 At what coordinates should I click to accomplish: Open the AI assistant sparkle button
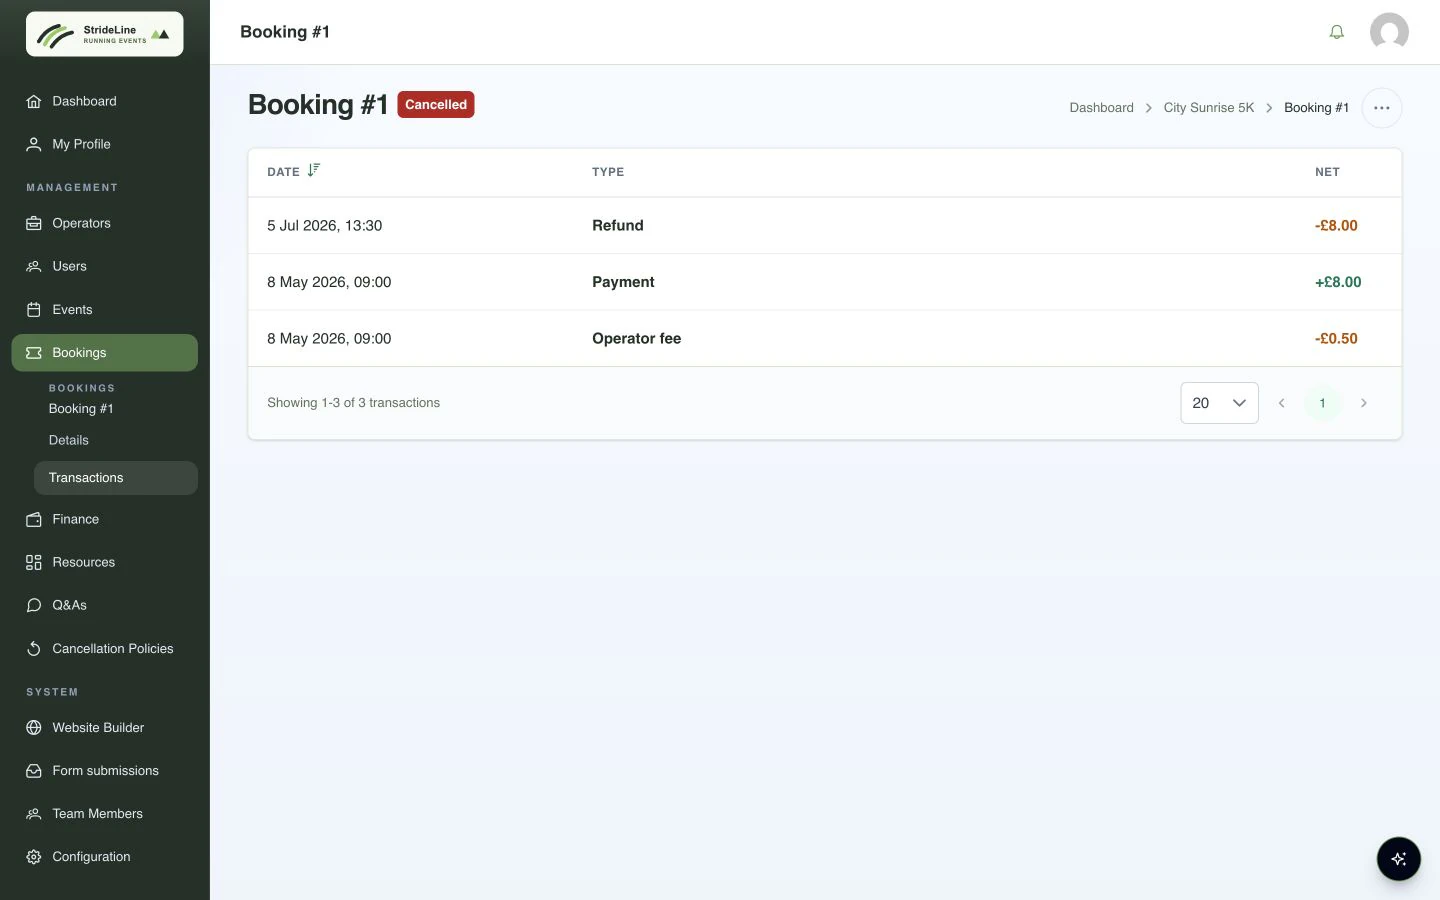point(1398,858)
